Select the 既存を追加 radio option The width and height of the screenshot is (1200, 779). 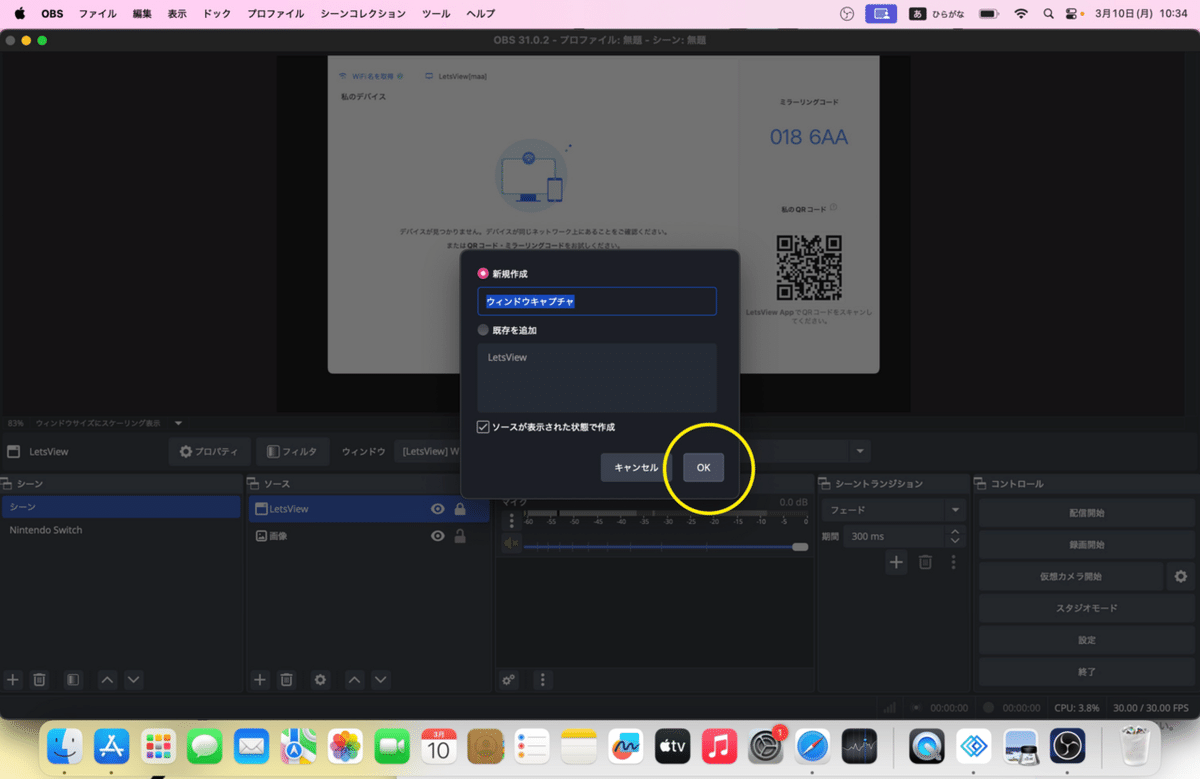483,329
